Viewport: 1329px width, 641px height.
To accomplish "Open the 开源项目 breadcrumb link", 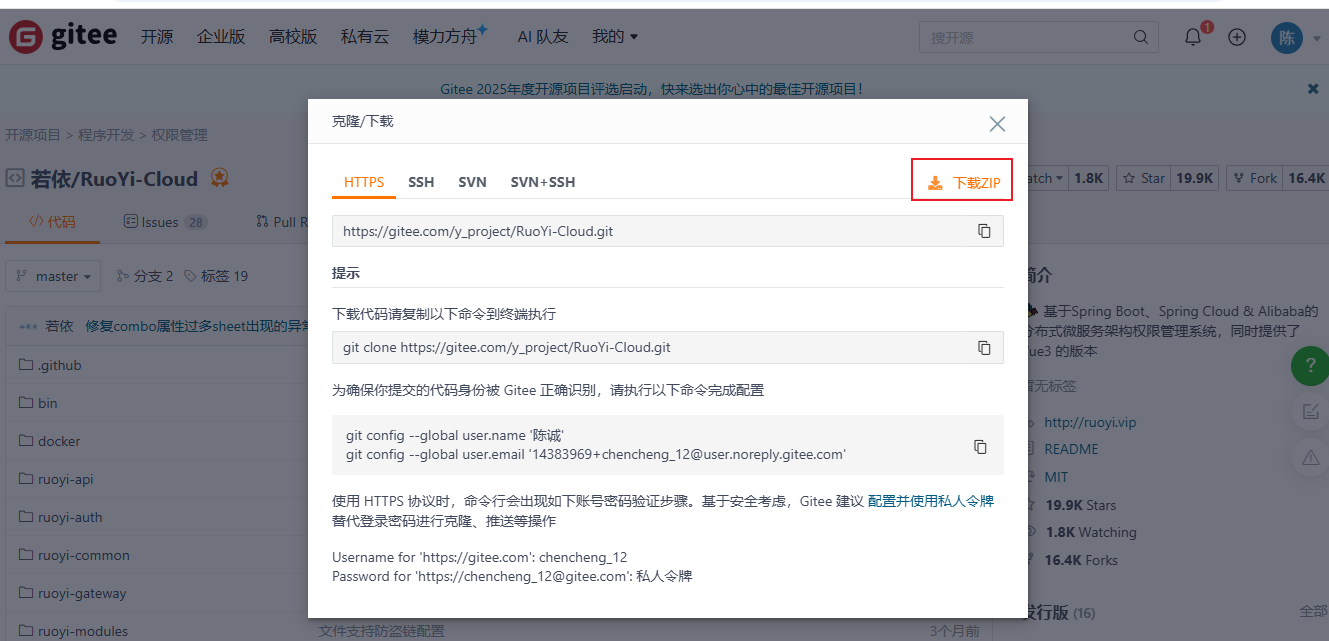I will tap(33, 135).
